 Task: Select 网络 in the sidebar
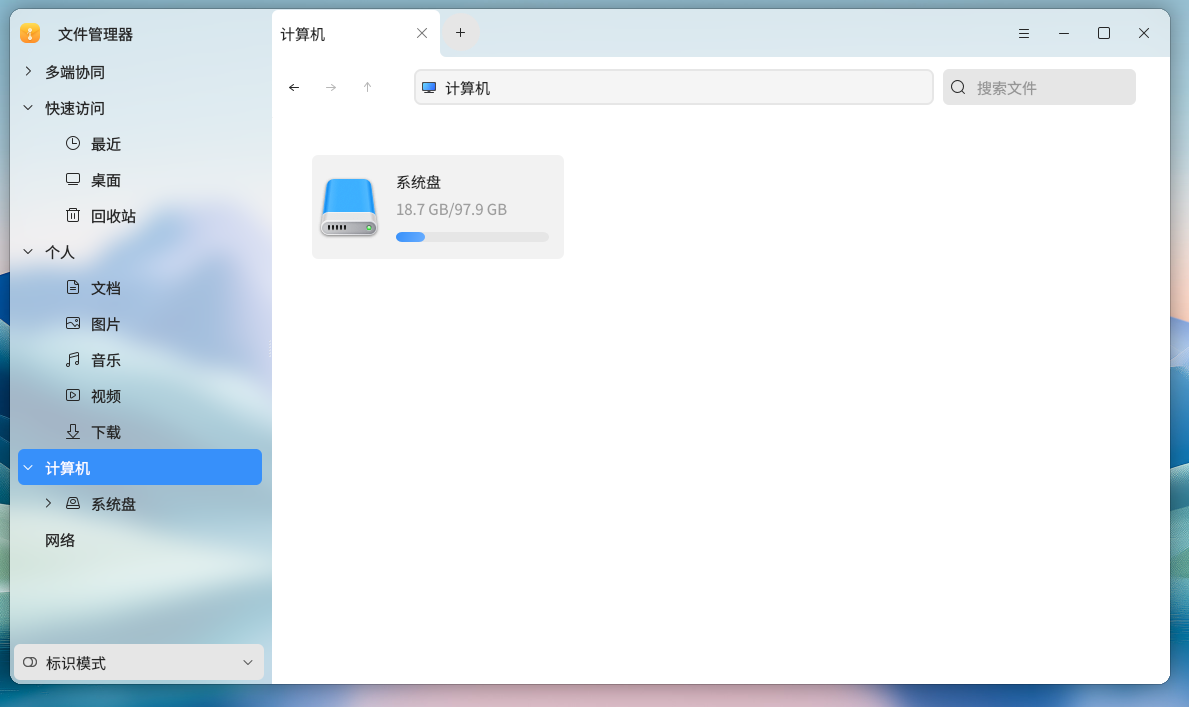click(60, 540)
